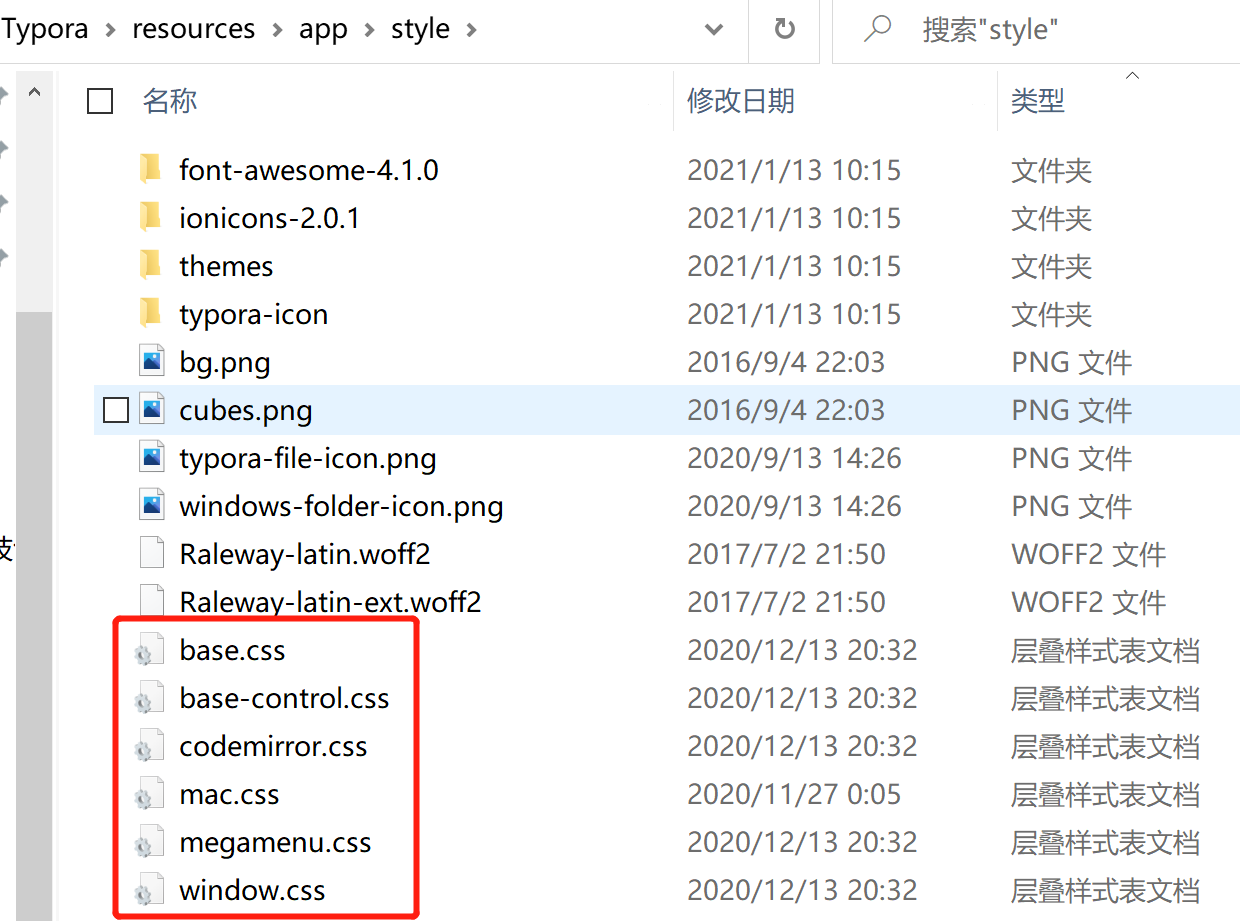This screenshot has width=1240, height=921.
Task: Toggle the select-all checkbox in header
Action: (x=100, y=101)
